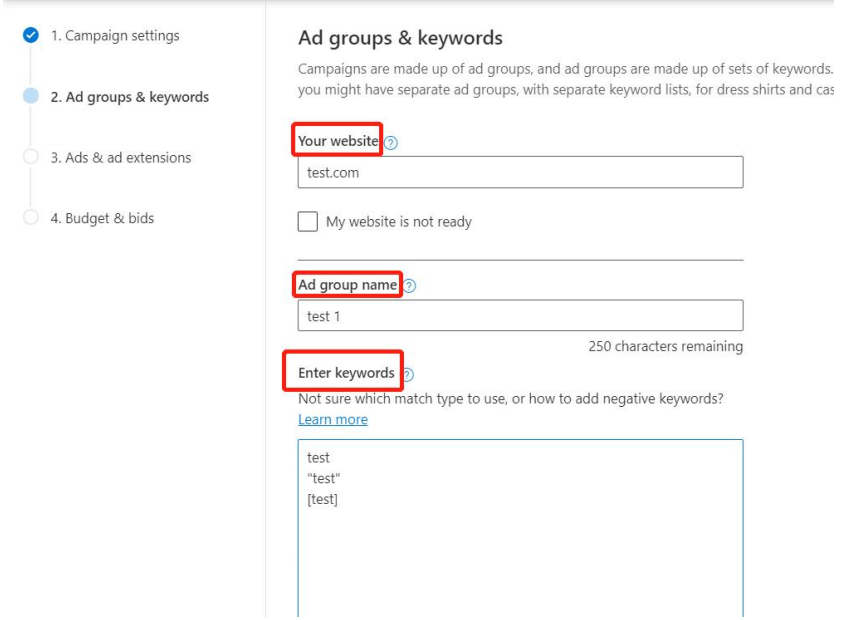The width and height of the screenshot is (857, 620).
Task: Click the completed checkmark icon for Campaign settings
Action: pyautogui.click(x=31, y=37)
